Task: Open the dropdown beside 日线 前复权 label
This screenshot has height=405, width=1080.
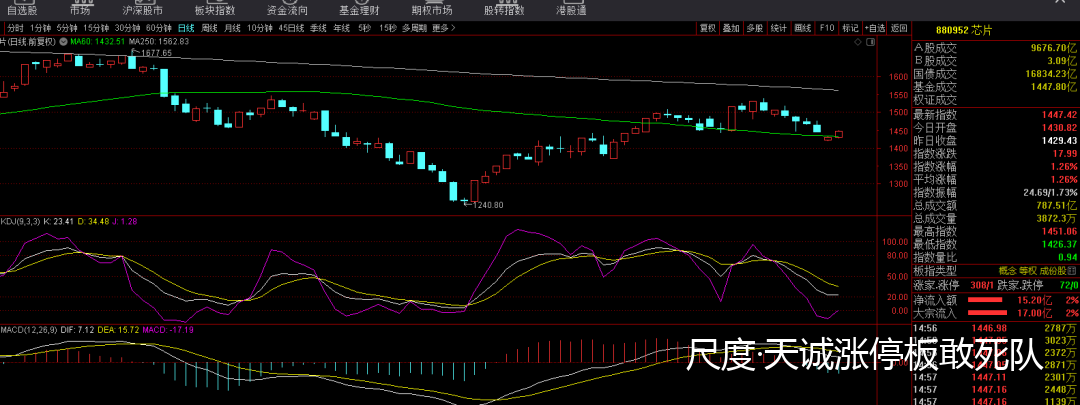Action: tap(62, 42)
